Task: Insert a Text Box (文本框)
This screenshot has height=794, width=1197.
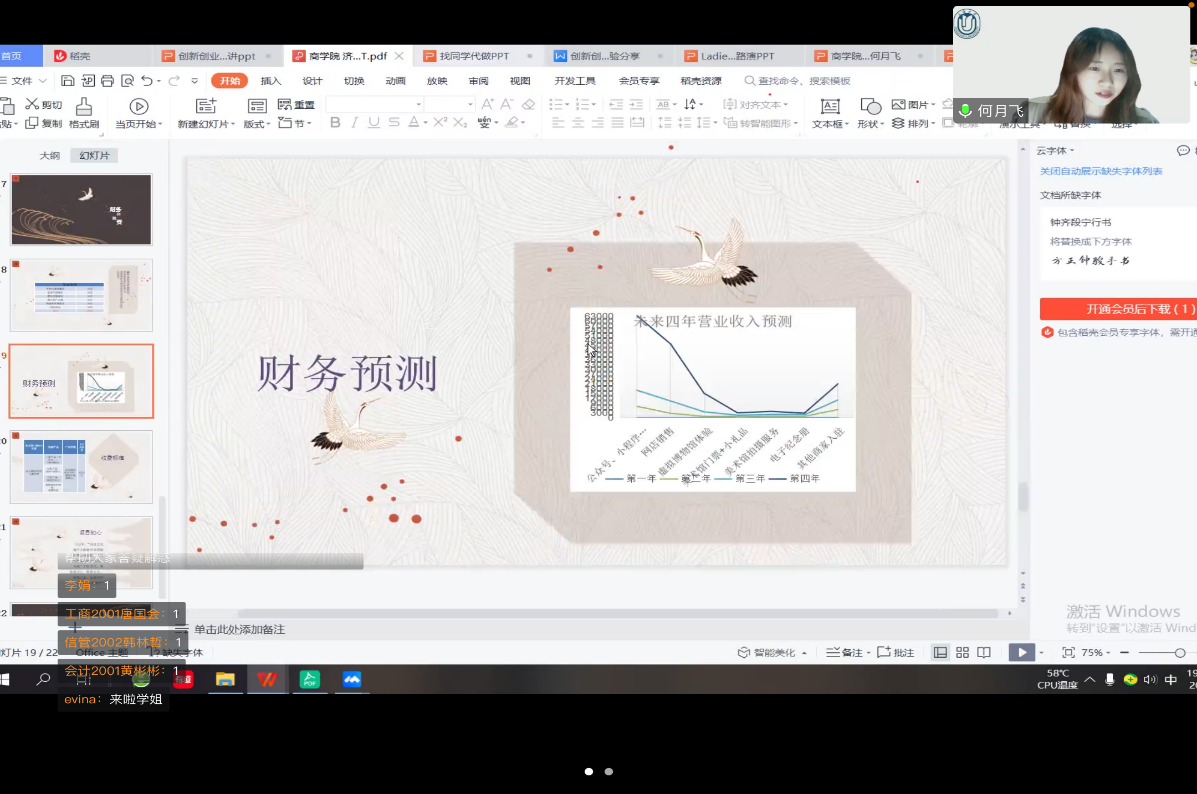Action: (x=829, y=112)
